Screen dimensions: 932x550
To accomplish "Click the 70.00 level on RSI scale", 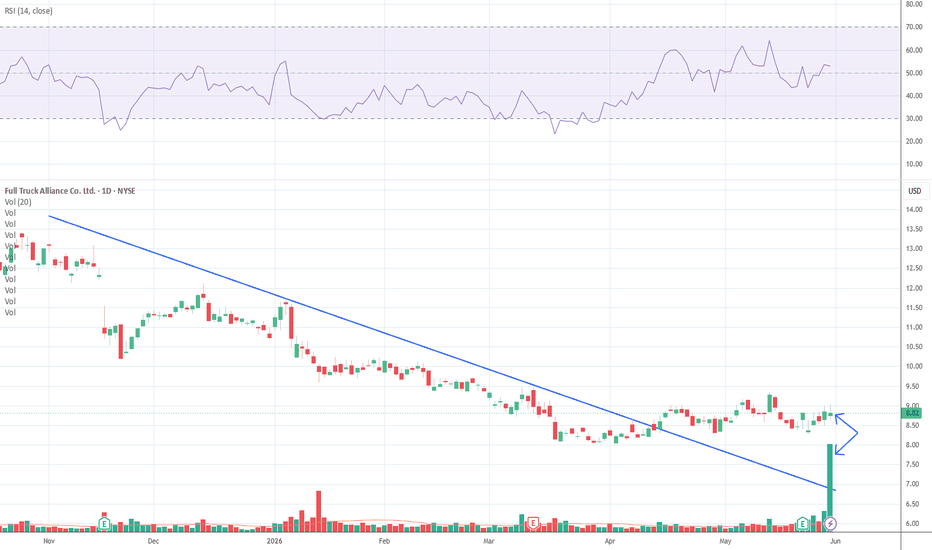I will pos(914,27).
